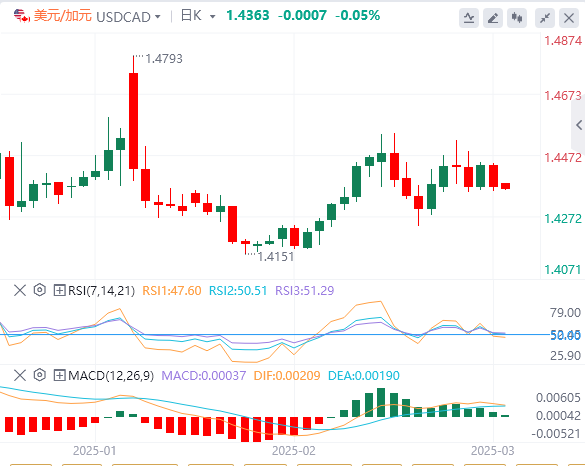Screen dimensions: 585x466
Task: Expand the MACD panel plus icon
Action: 59,375
